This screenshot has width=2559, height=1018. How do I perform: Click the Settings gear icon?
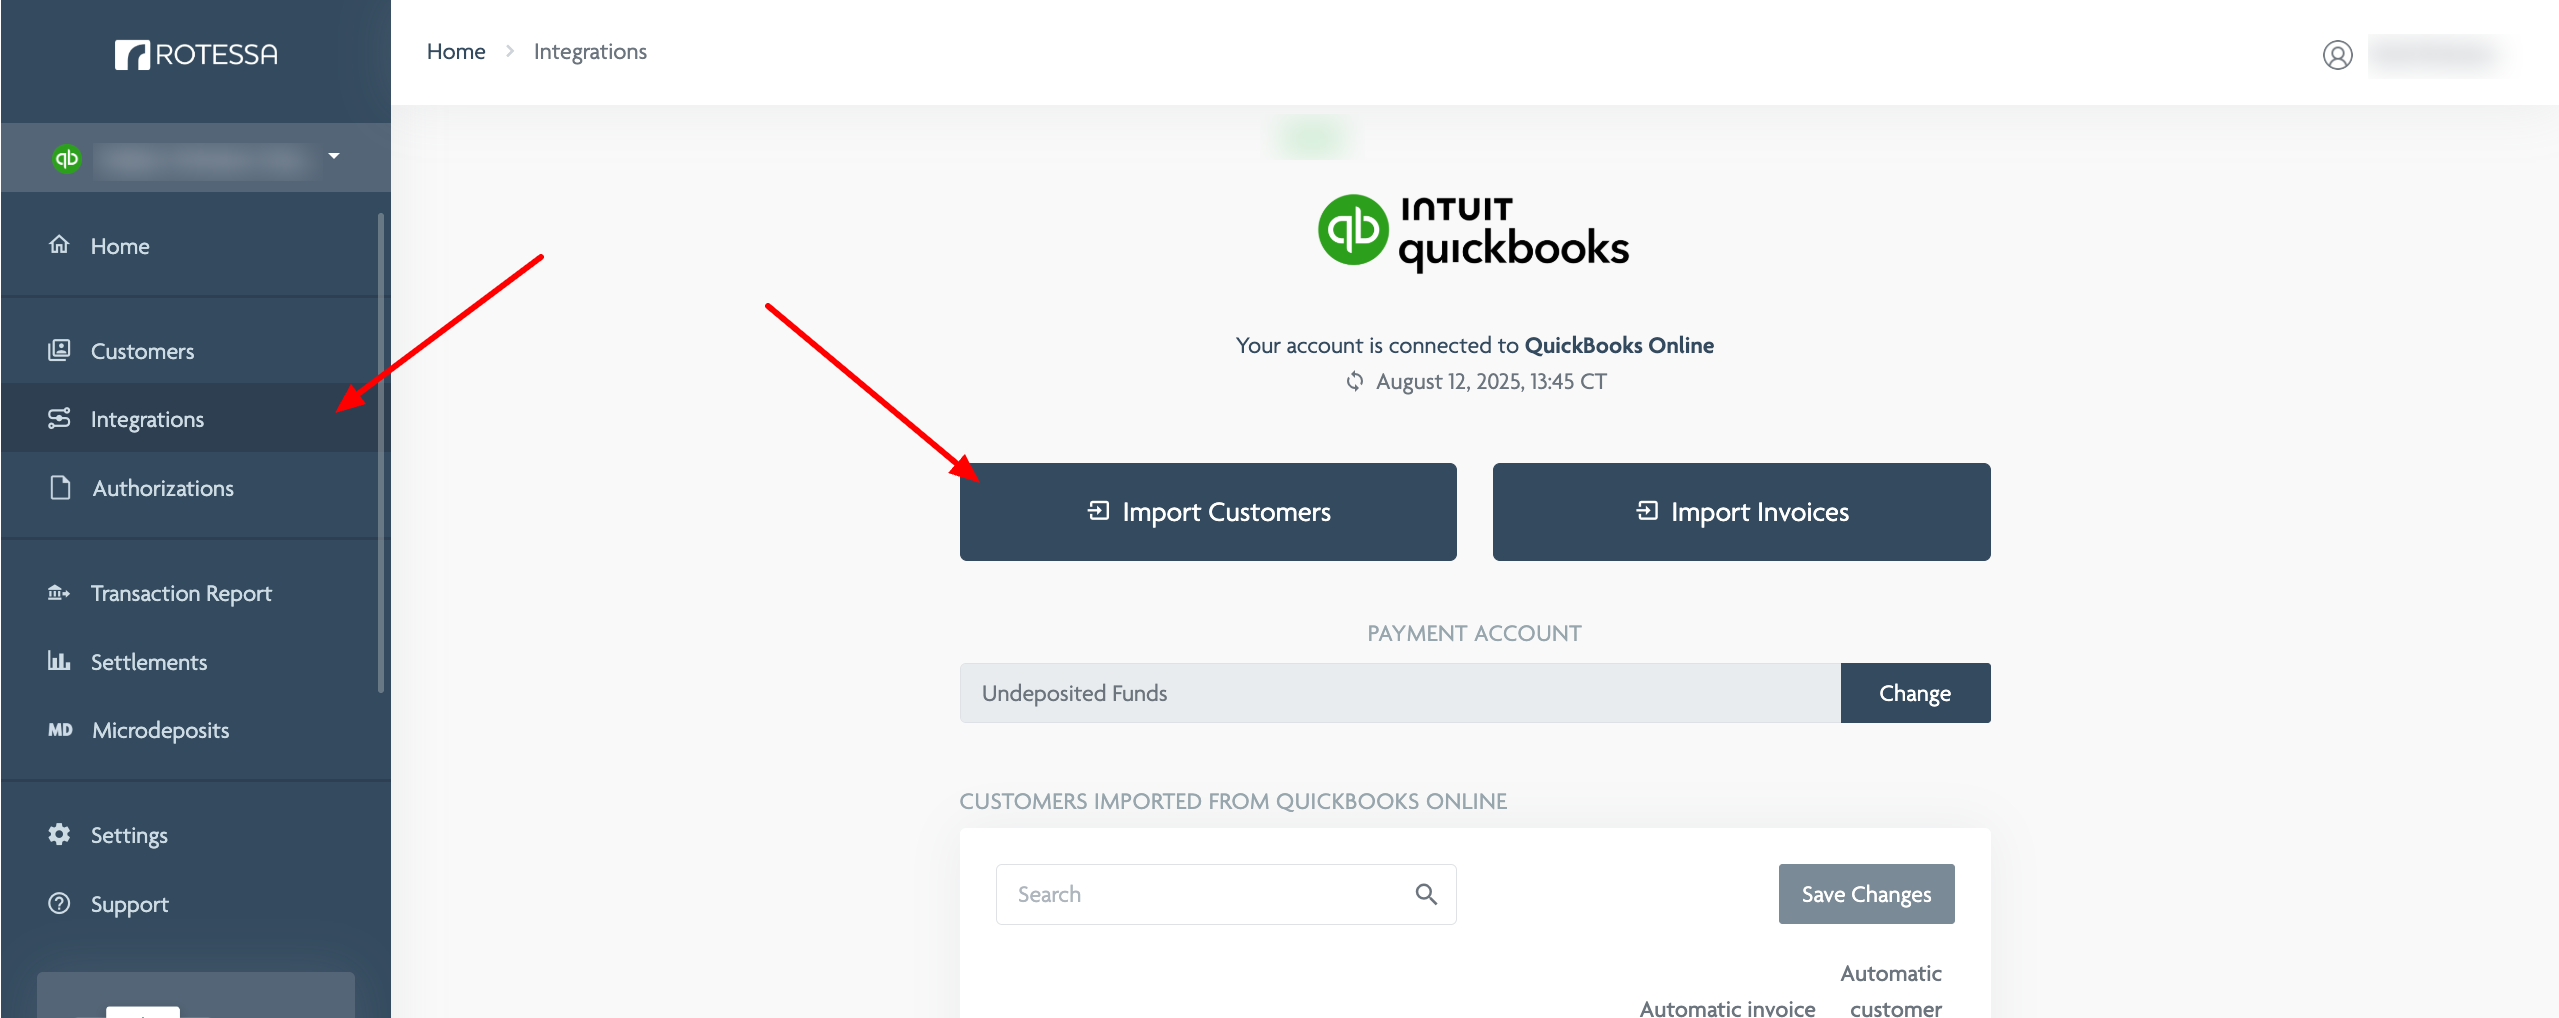point(59,834)
